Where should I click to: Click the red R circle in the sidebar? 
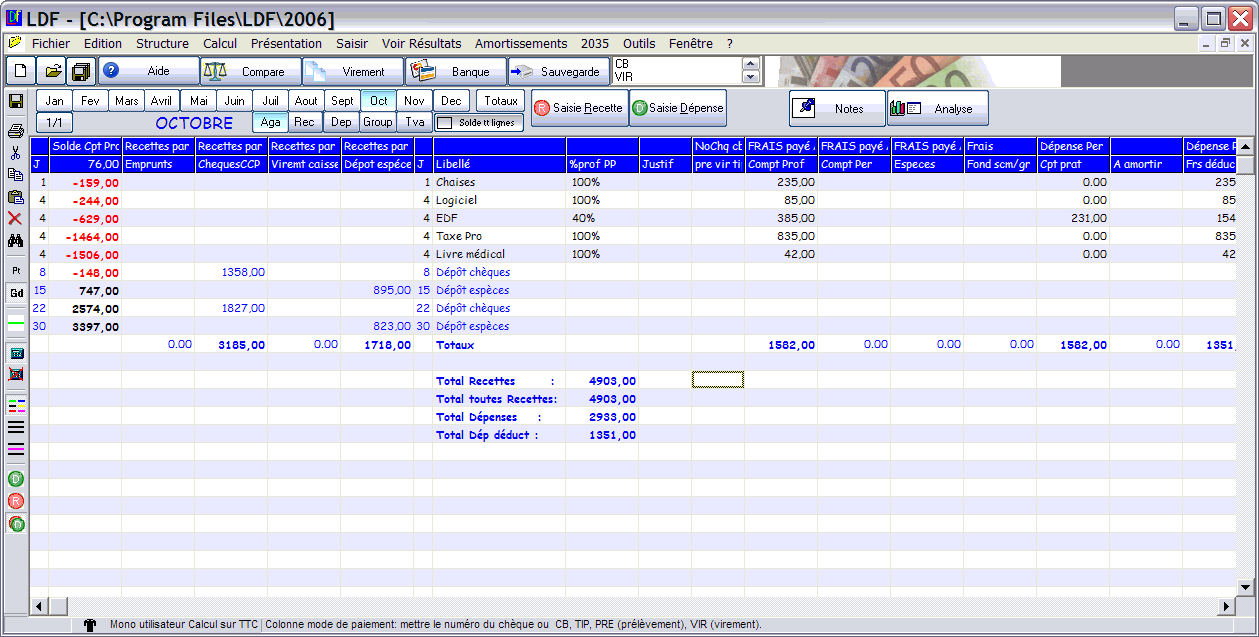16,501
